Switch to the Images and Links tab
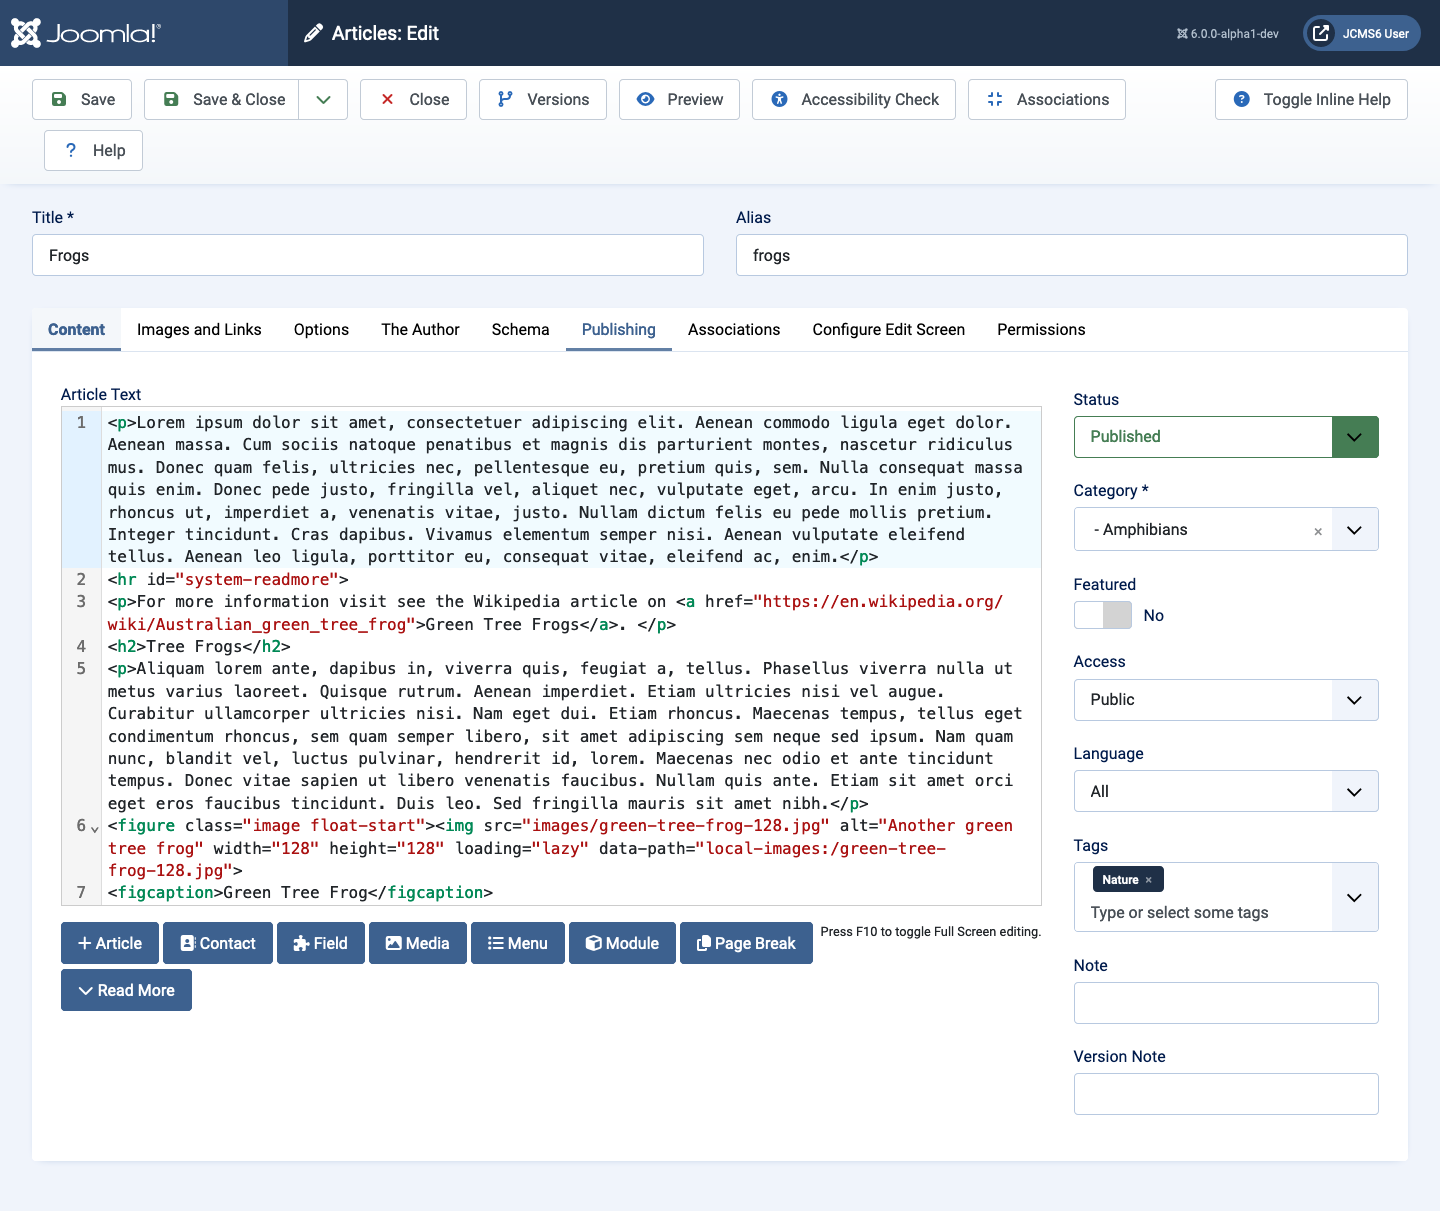This screenshot has width=1440, height=1211. [199, 329]
